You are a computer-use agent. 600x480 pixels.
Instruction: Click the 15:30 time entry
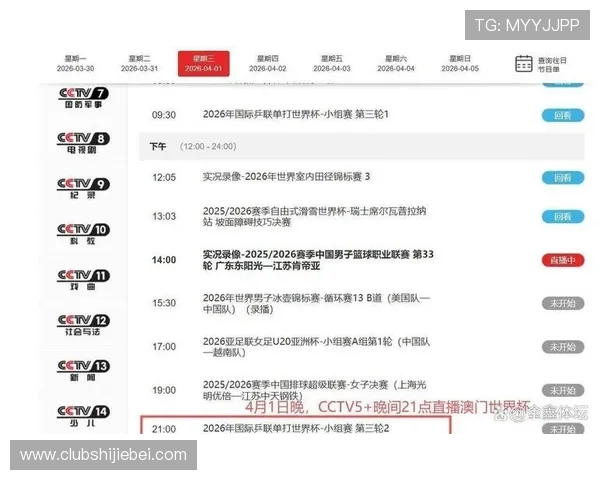coord(164,303)
